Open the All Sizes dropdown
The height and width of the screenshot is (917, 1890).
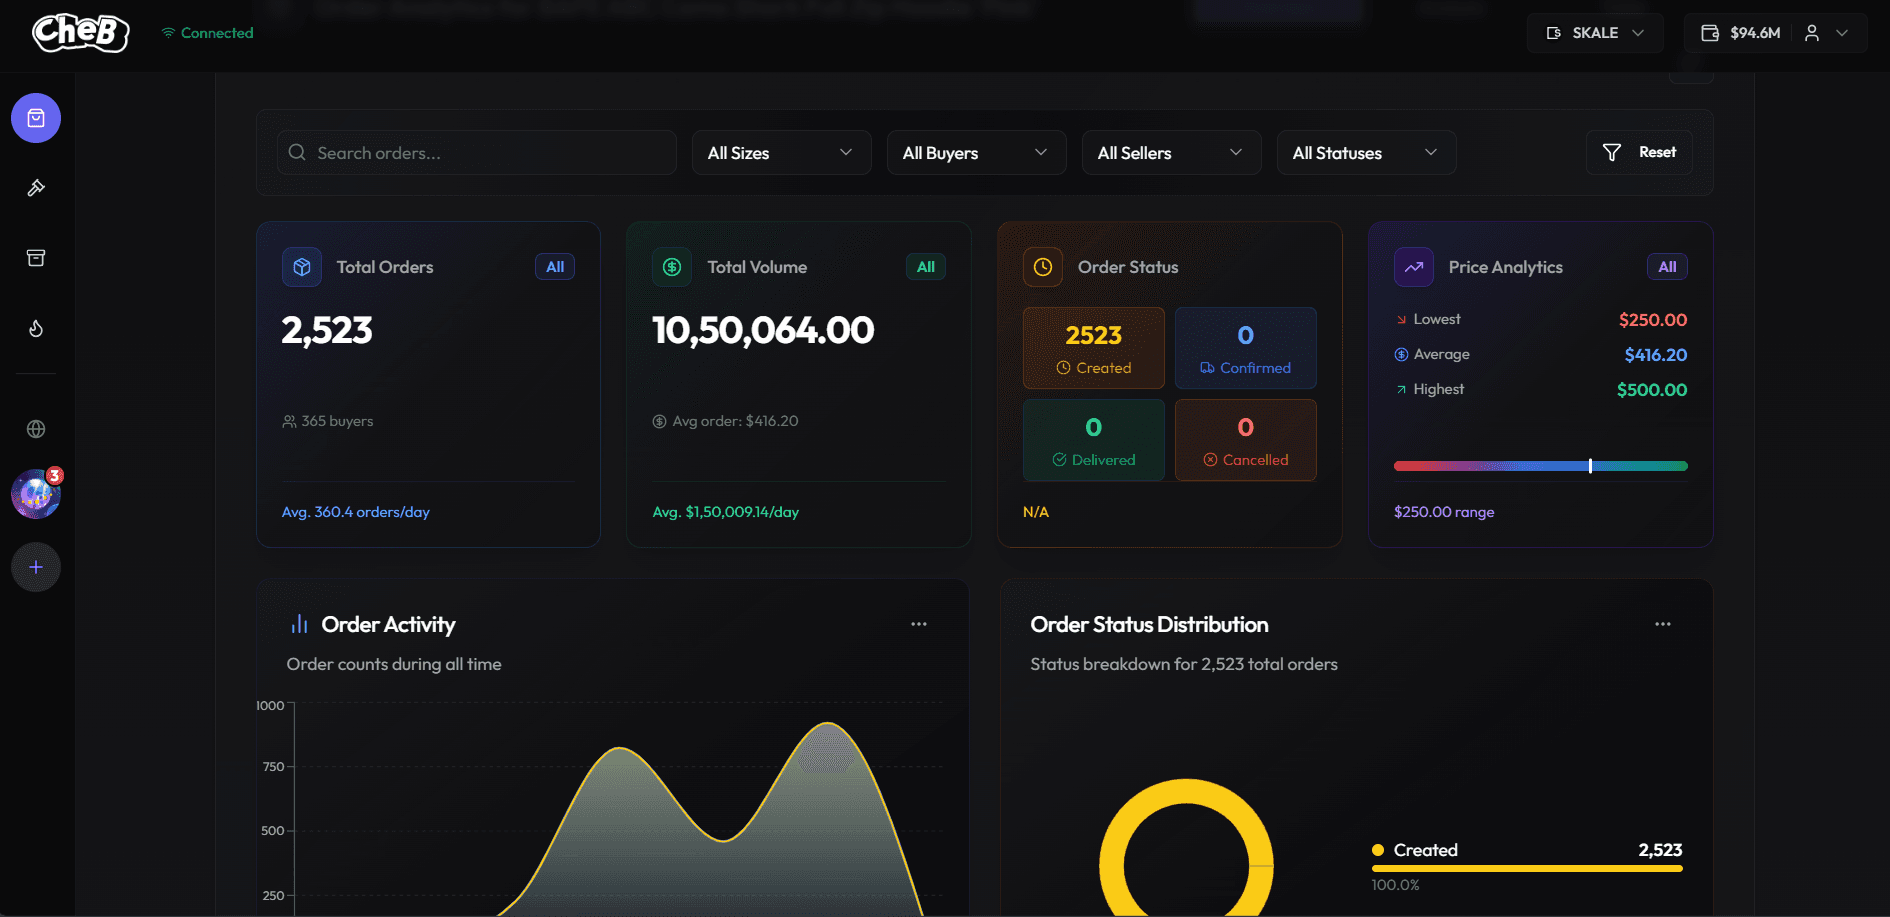782,153
